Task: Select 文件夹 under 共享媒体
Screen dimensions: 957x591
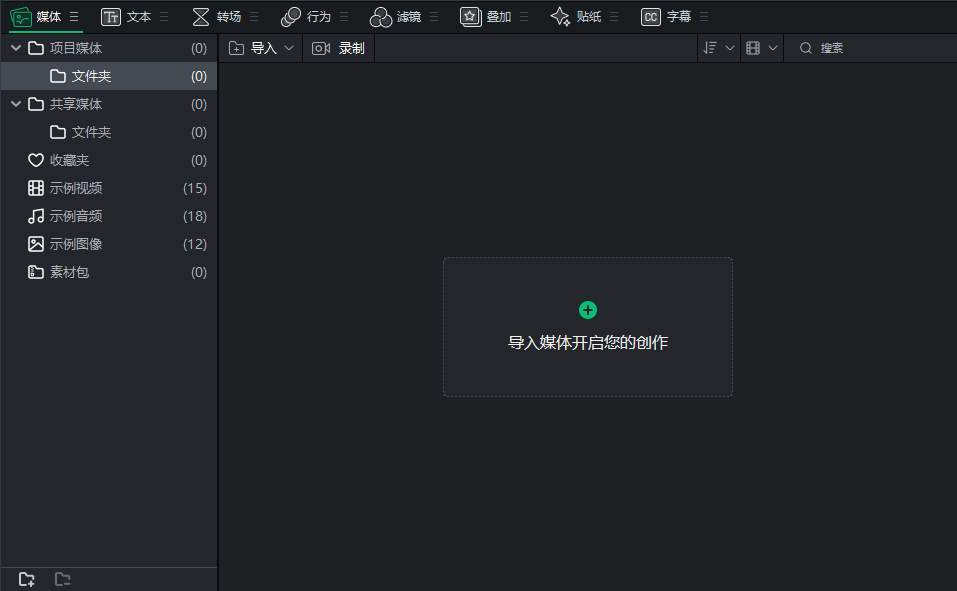Action: tap(109, 132)
